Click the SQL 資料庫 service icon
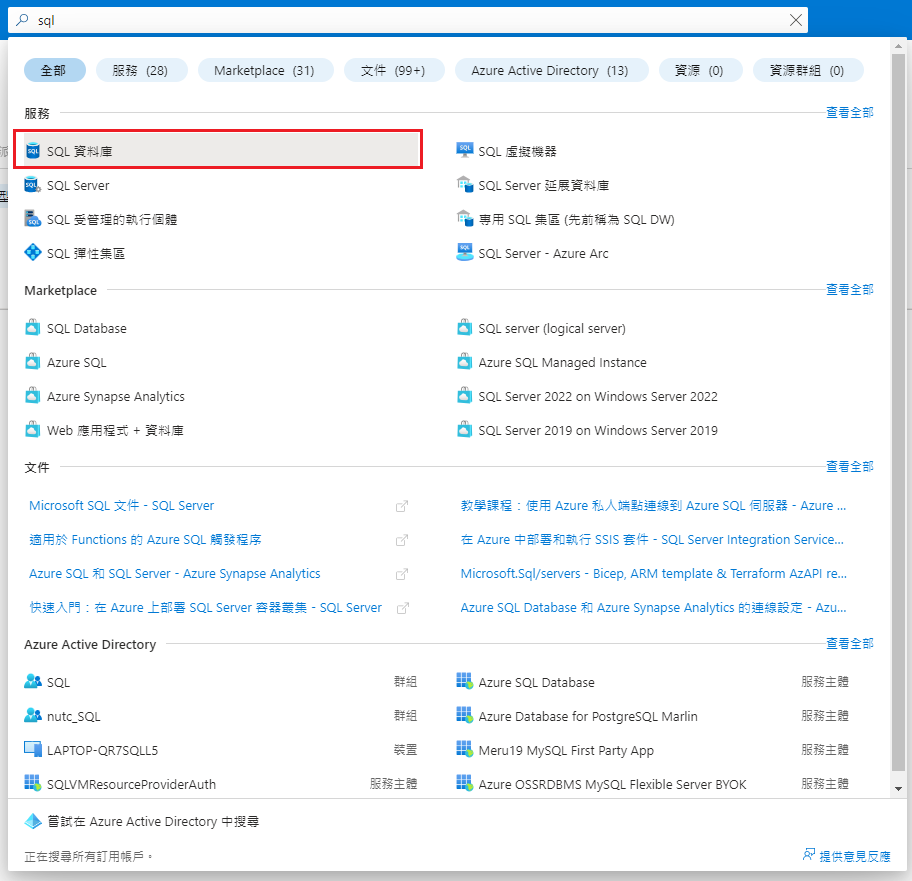Viewport: 912px width, 881px height. [x=33, y=151]
